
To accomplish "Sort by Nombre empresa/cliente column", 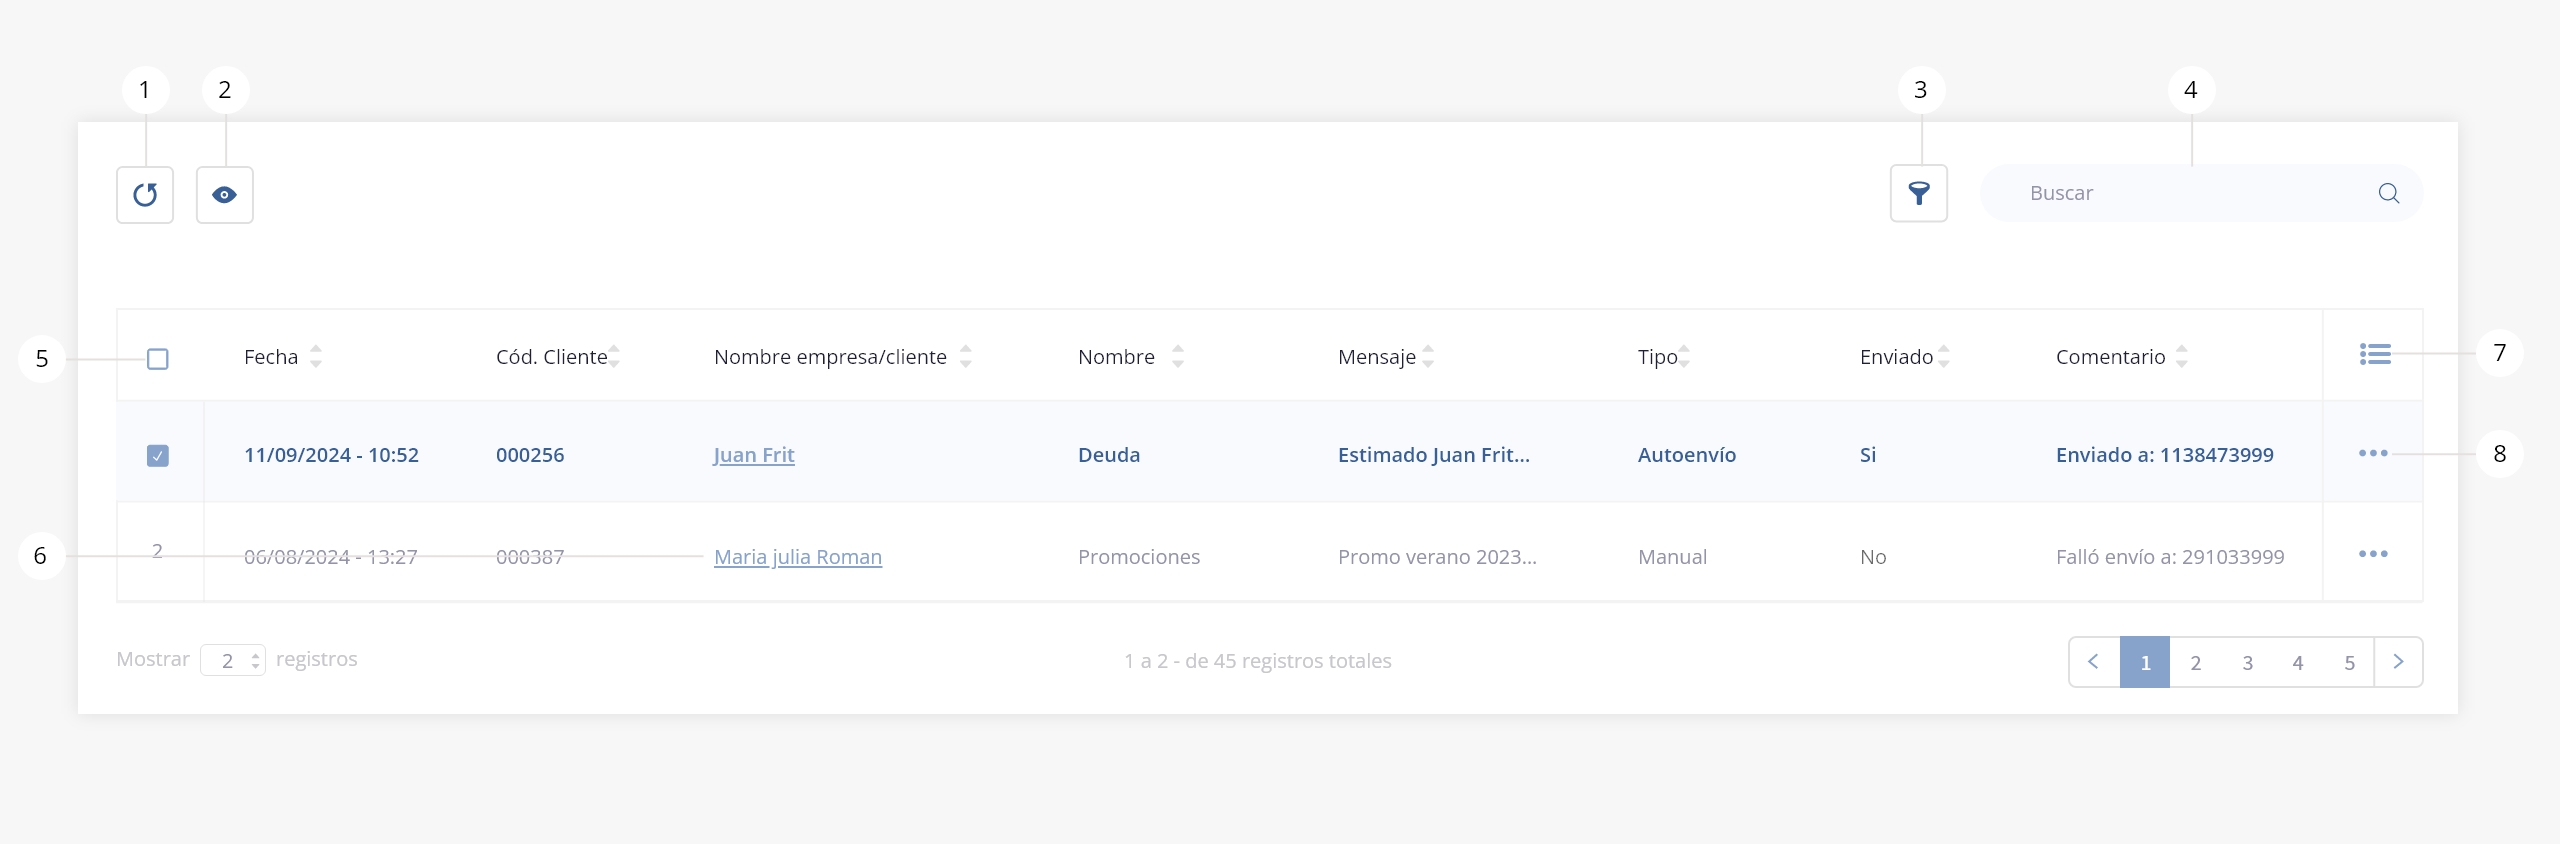I will coord(965,357).
